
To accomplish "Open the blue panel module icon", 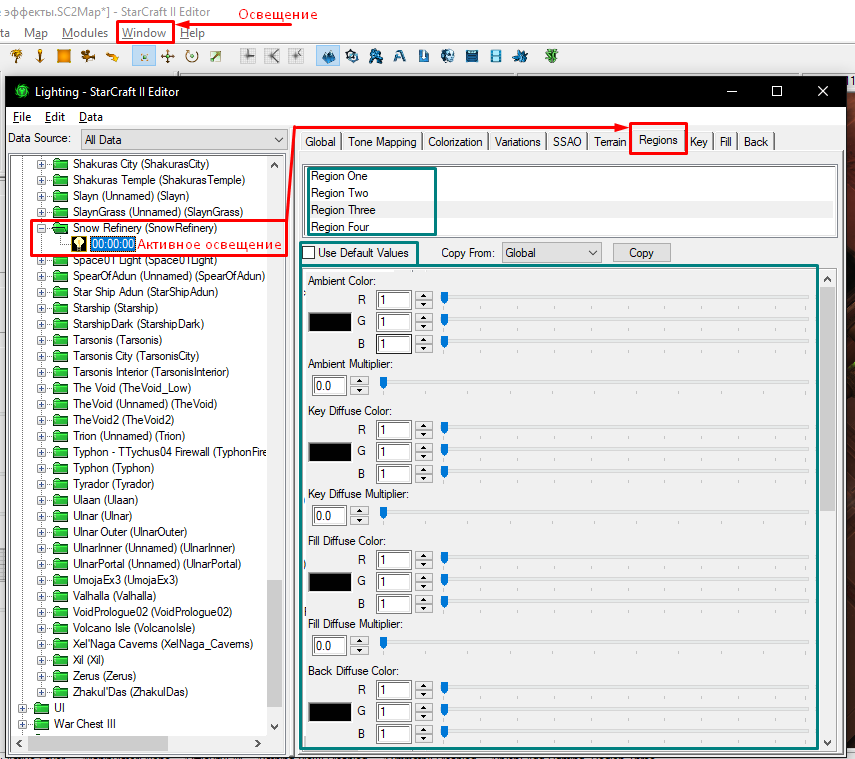I will pos(472,56).
